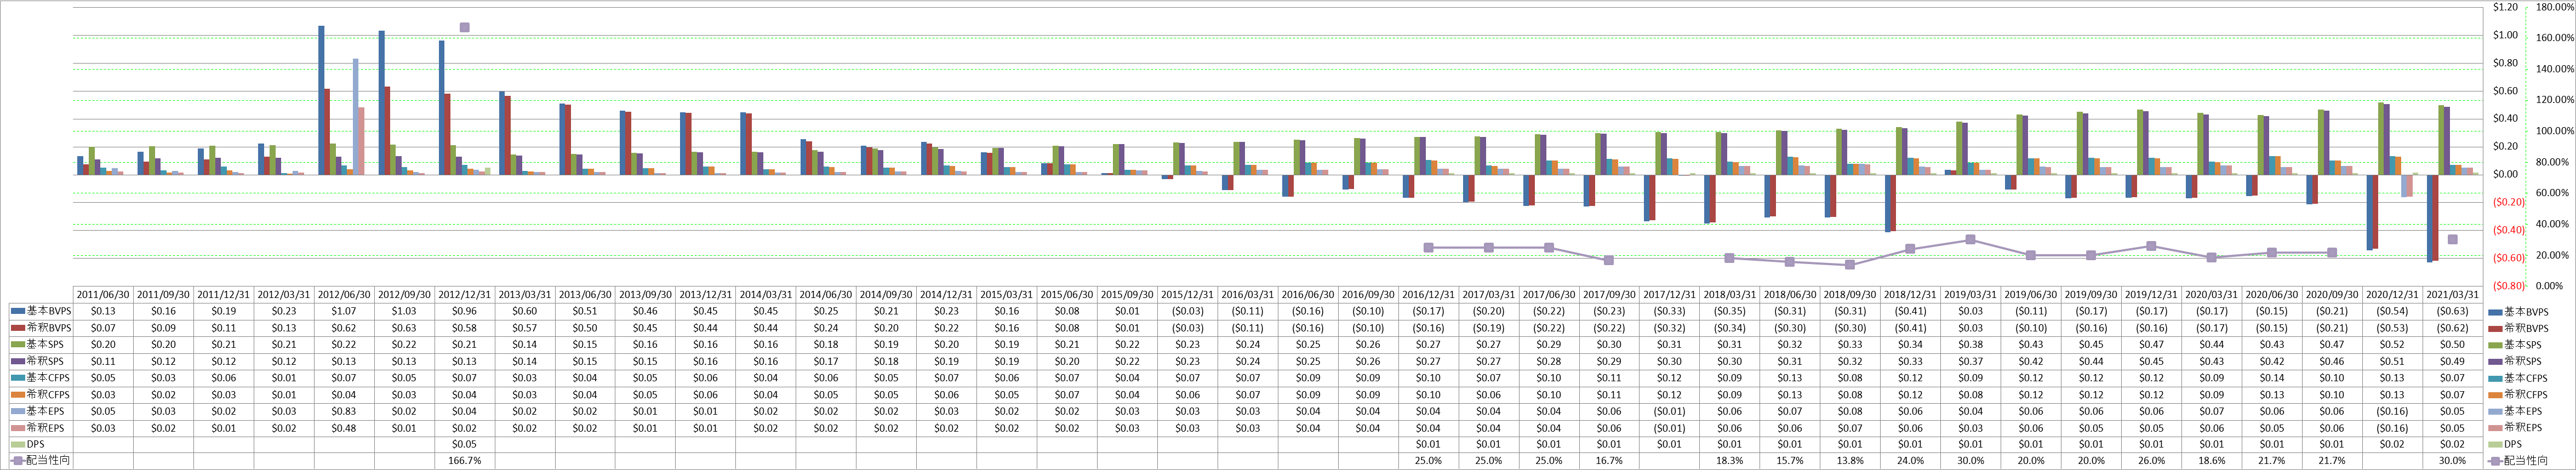Click the $1.07 基本BVPS cell for 2012/06/30
This screenshot has width=2576, height=470.
345,311
